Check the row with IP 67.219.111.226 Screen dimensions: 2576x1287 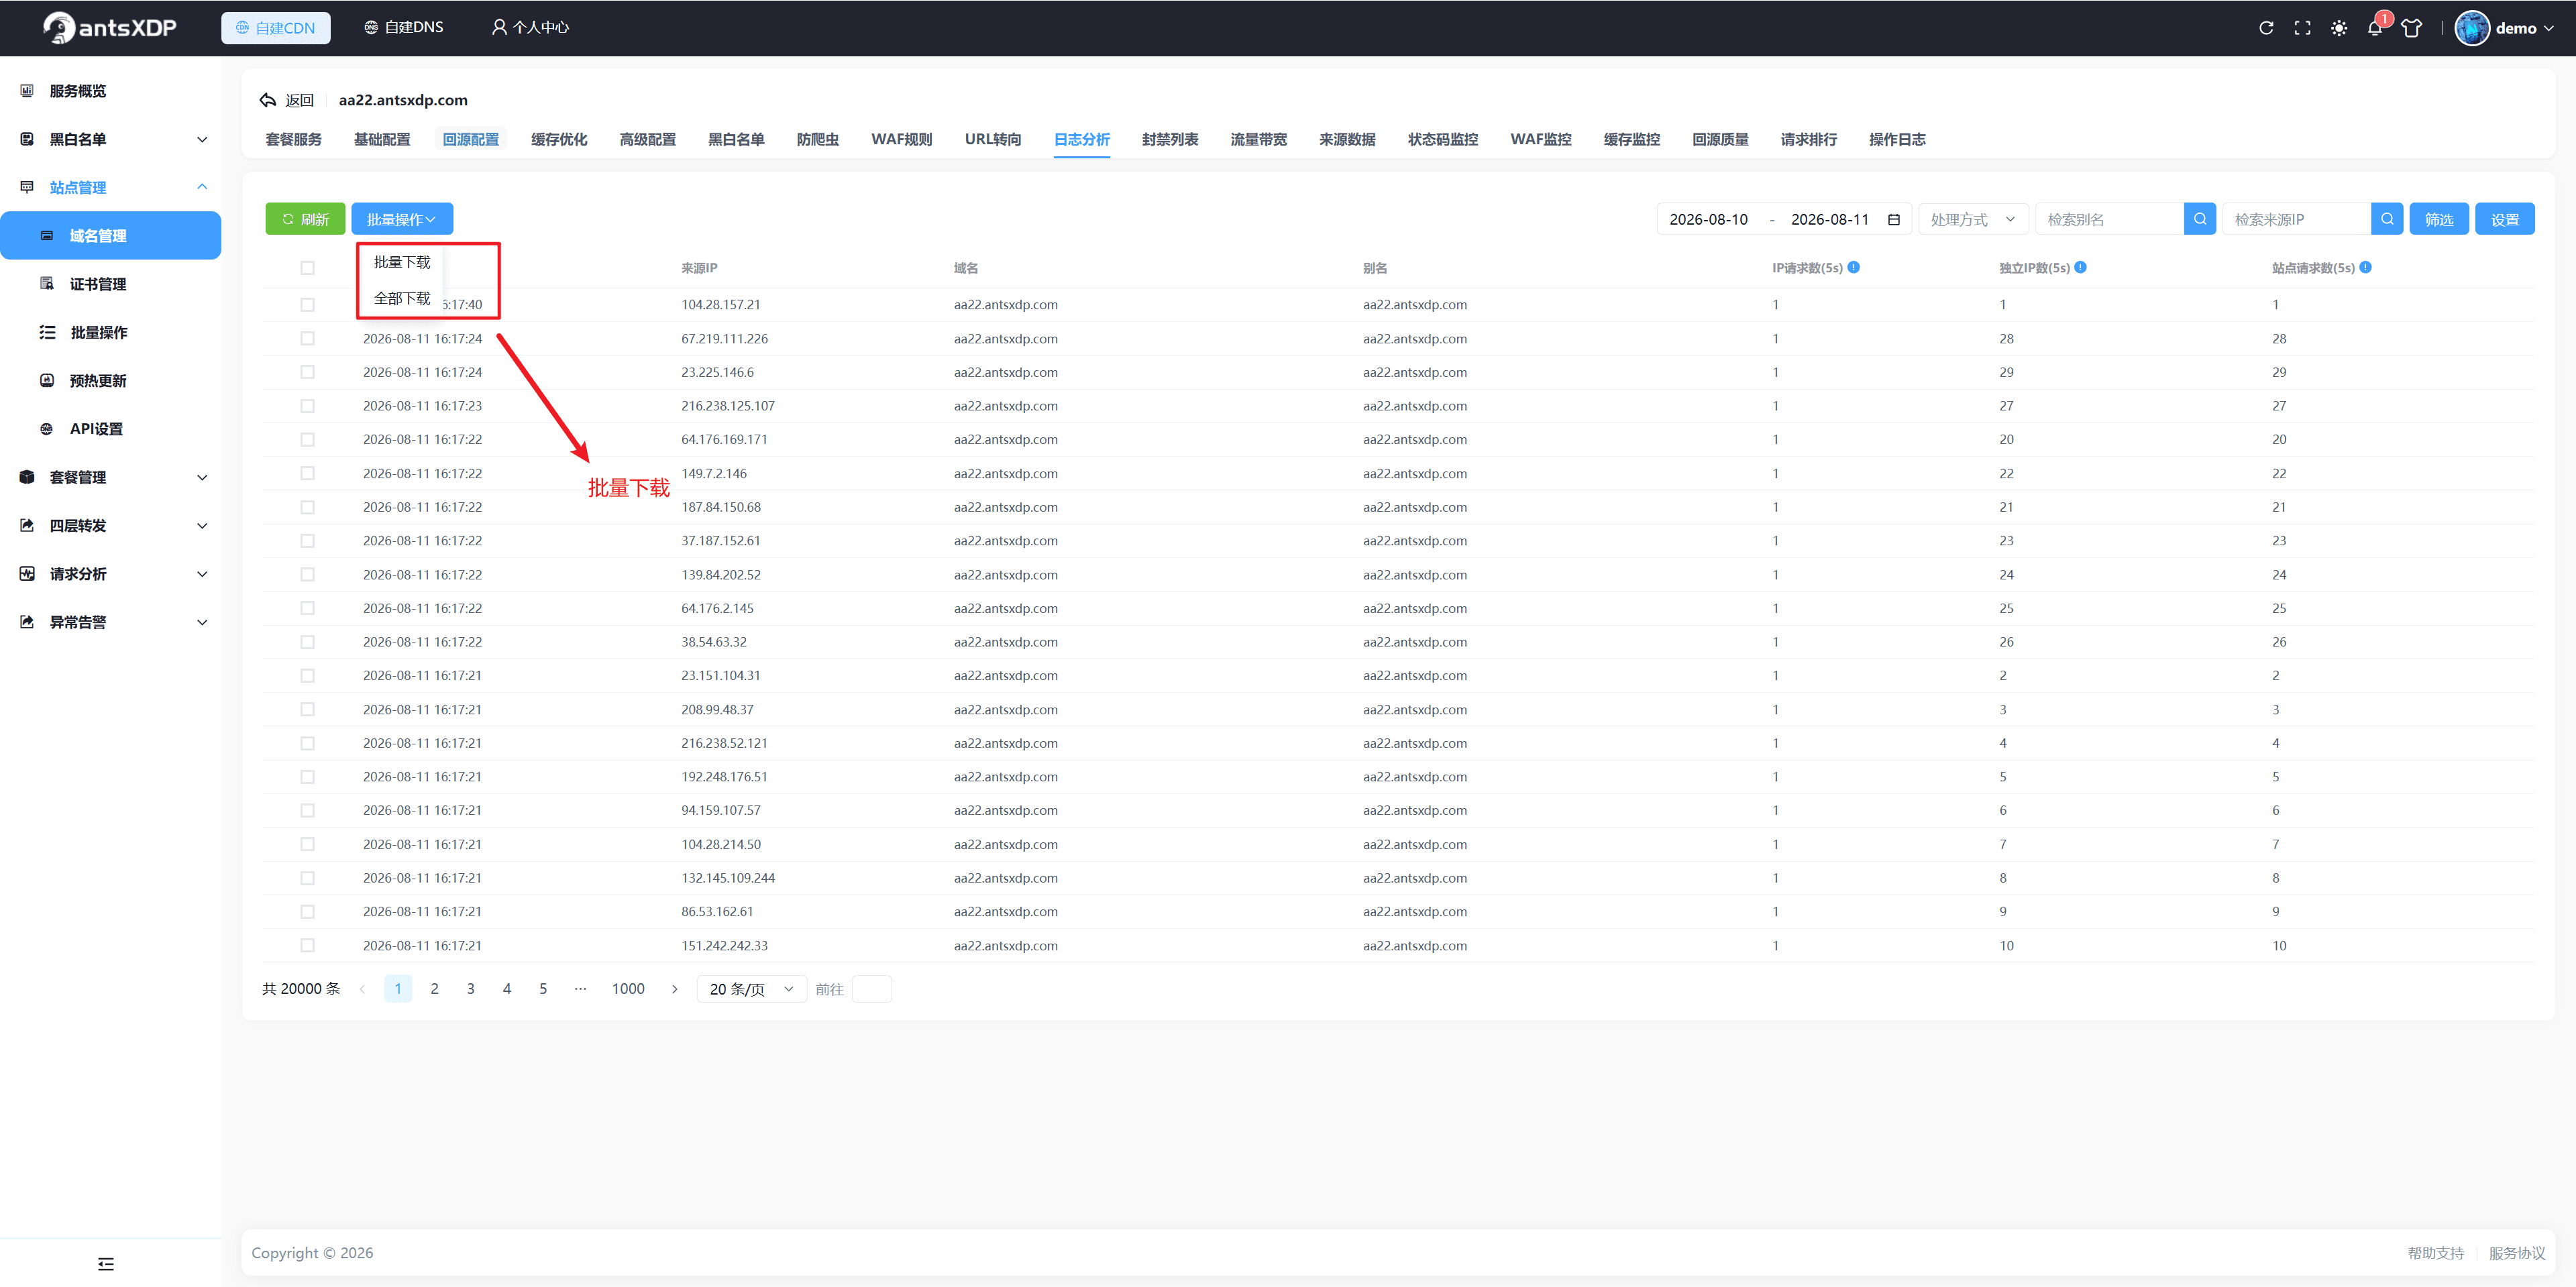[307, 338]
